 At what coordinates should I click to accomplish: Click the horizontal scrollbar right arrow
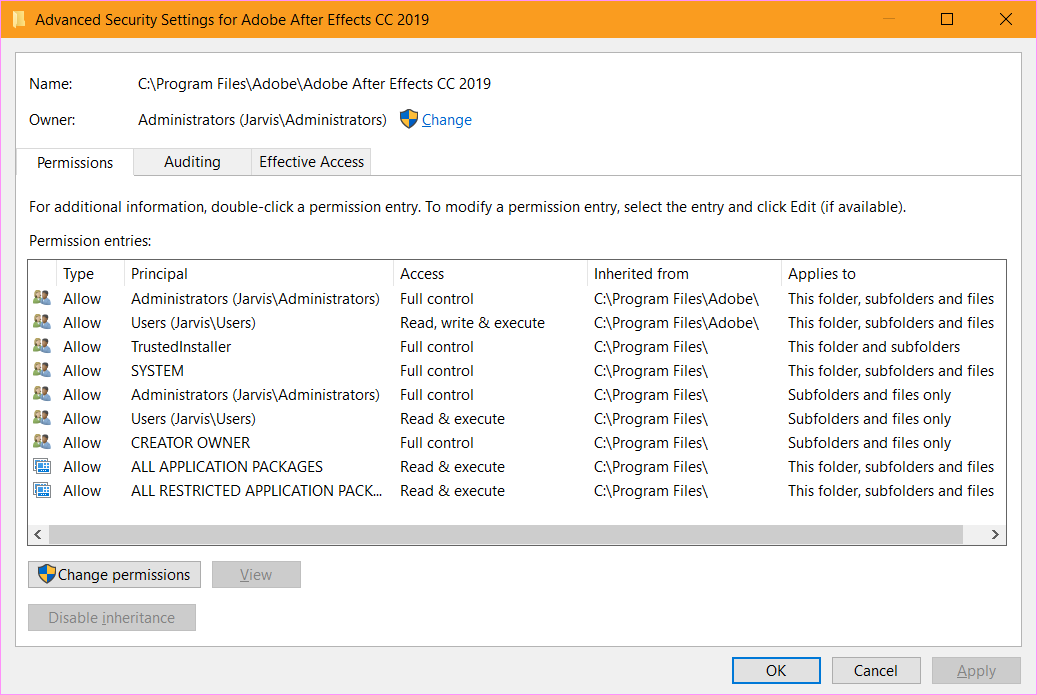(995, 534)
